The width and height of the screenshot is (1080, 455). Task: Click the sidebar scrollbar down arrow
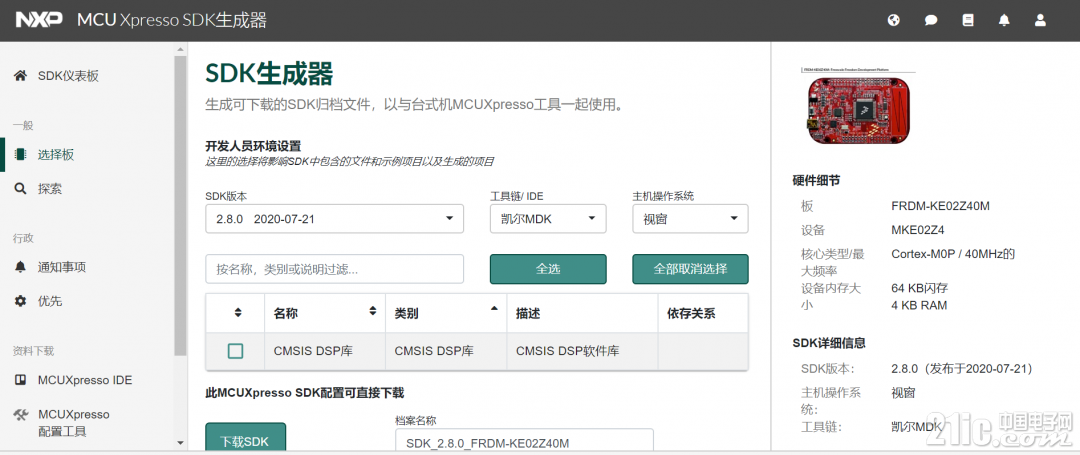tap(180, 442)
